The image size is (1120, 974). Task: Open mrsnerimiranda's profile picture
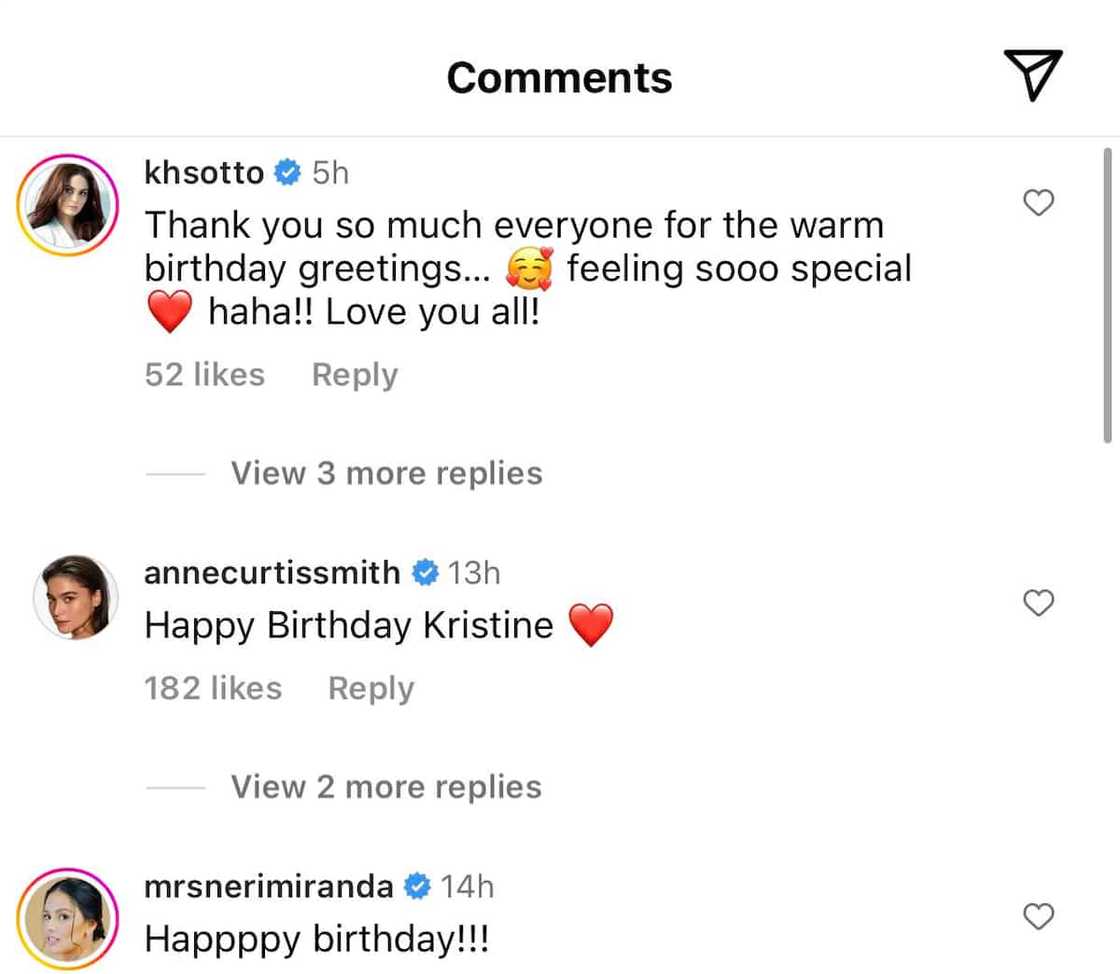click(68, 919)
